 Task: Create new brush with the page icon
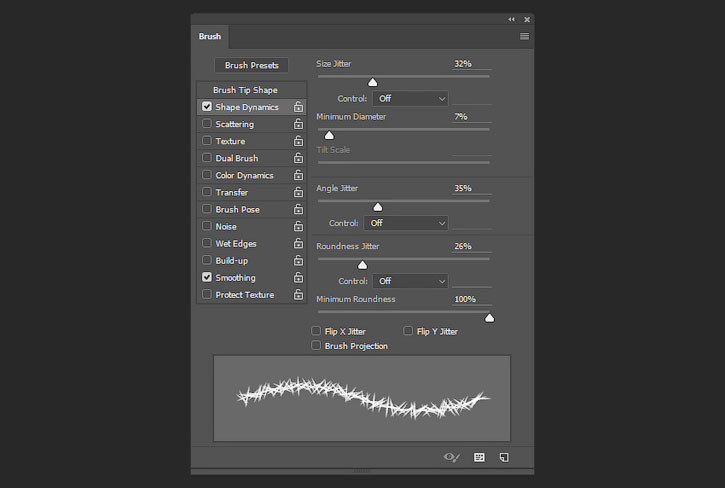(x=504, y=457)
